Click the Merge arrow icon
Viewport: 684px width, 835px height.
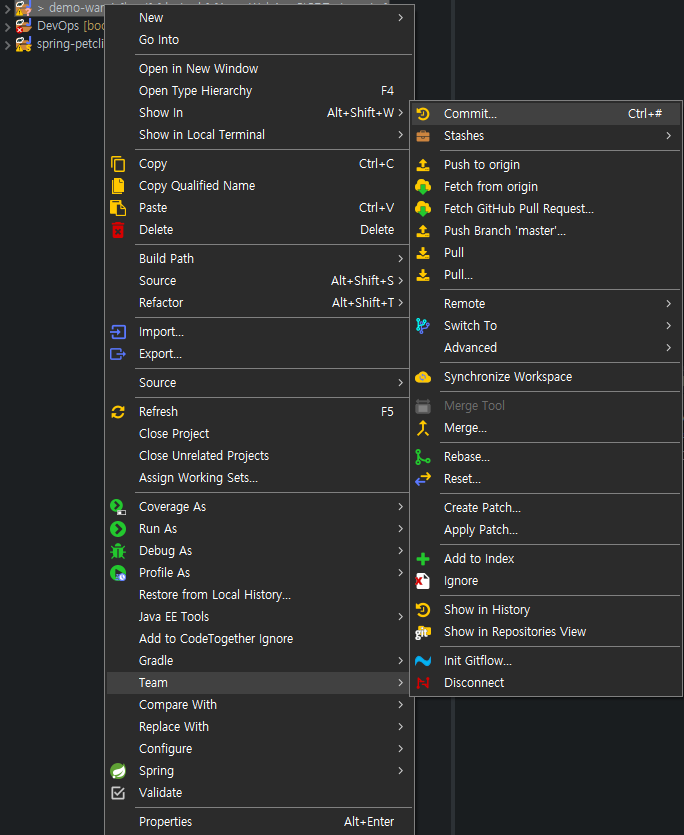pos(423,428)
